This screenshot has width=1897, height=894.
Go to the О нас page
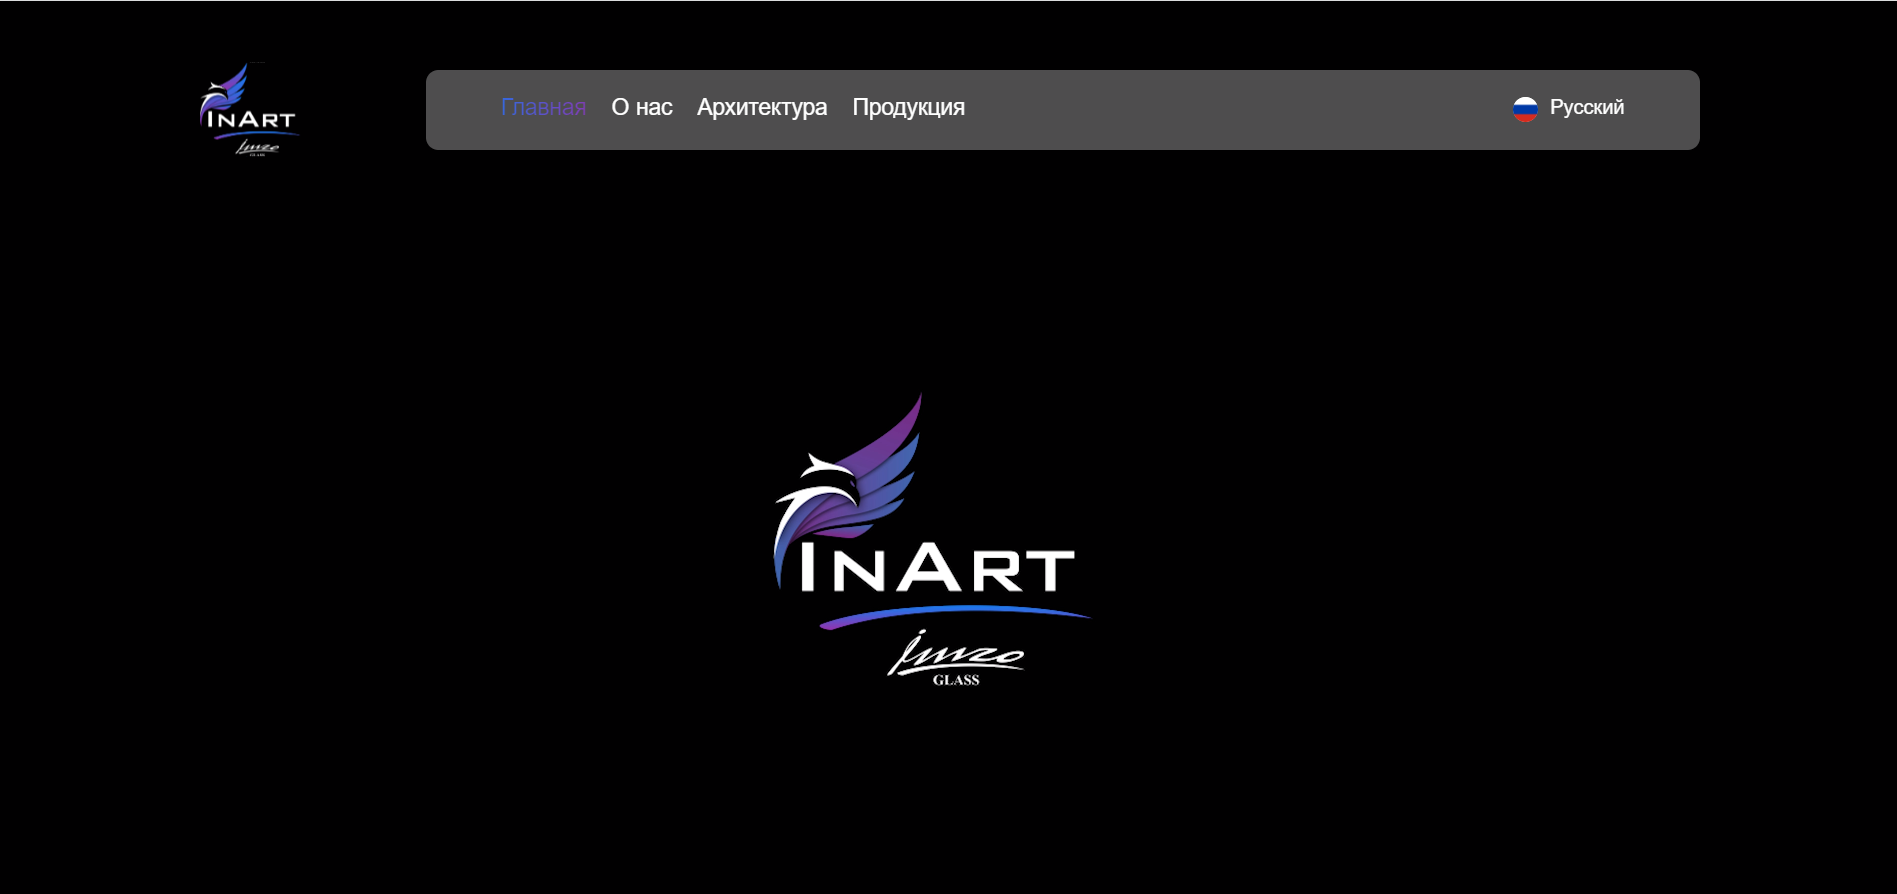coord(642,107)
